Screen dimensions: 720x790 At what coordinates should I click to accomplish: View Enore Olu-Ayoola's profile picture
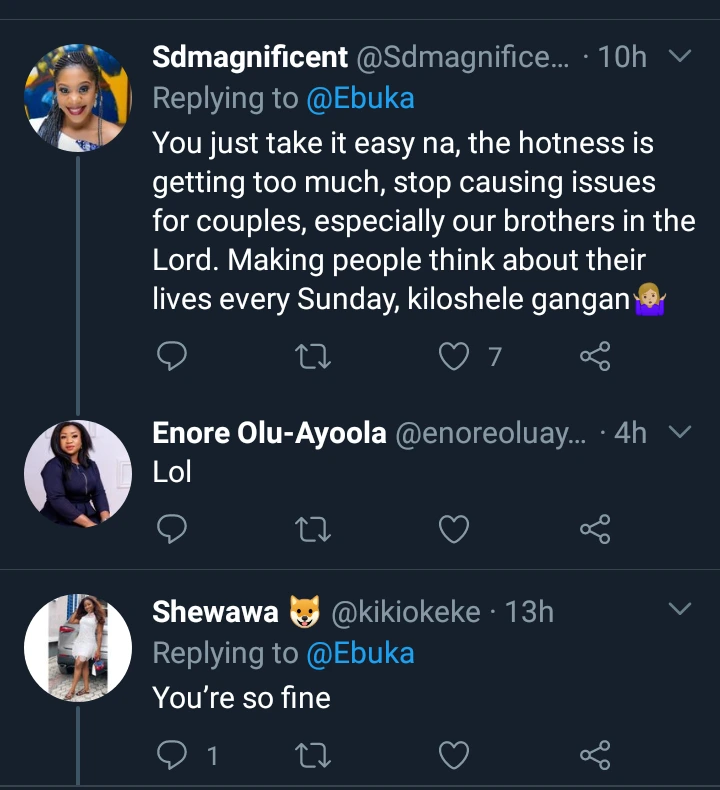(x=77, y=473)
